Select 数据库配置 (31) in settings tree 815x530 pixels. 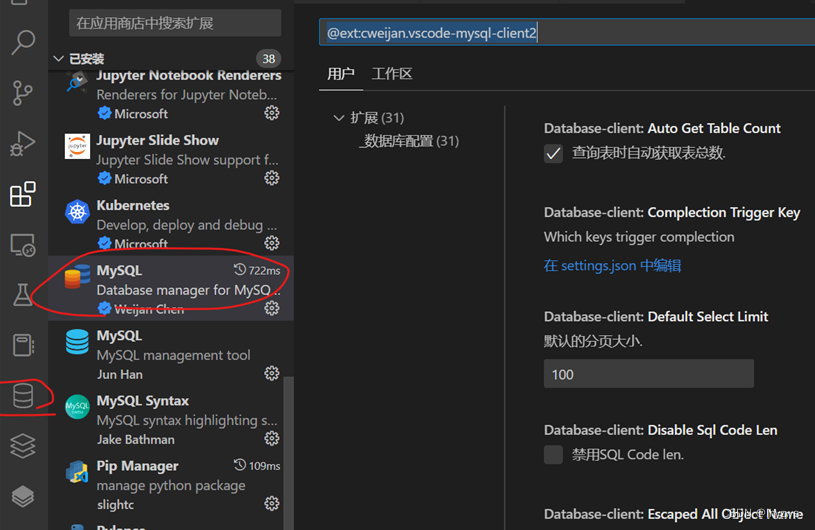point(410,141)
